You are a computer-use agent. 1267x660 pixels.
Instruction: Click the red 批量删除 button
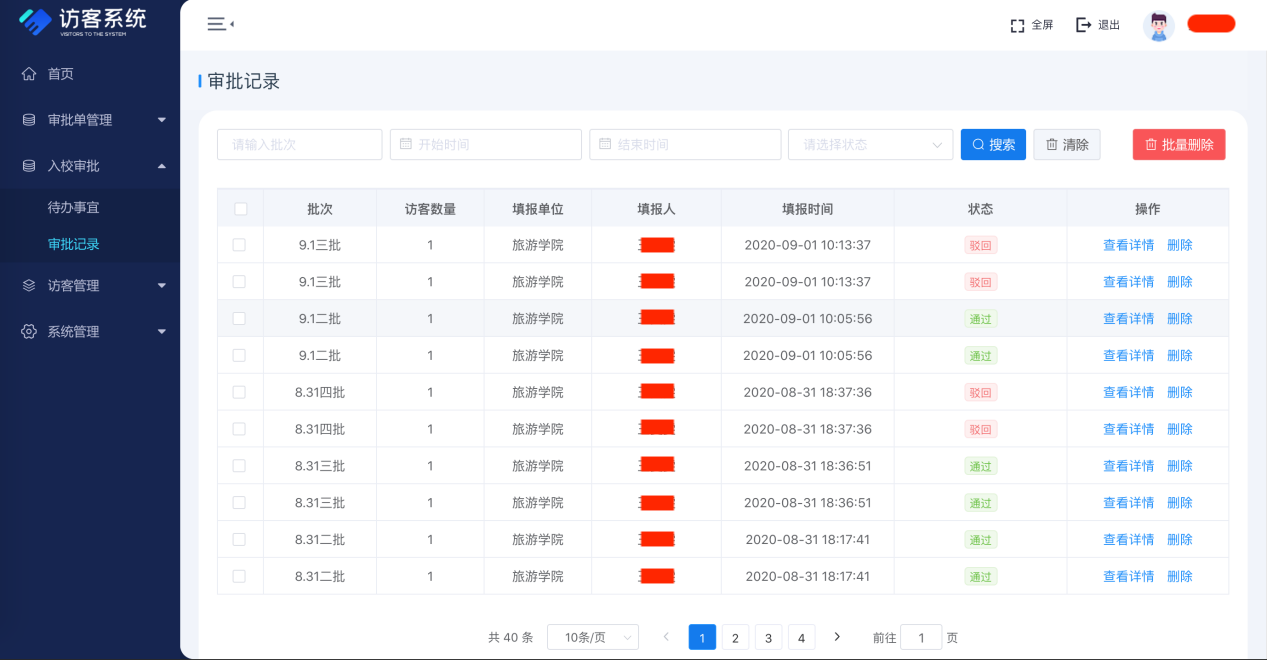point(1178,145)
